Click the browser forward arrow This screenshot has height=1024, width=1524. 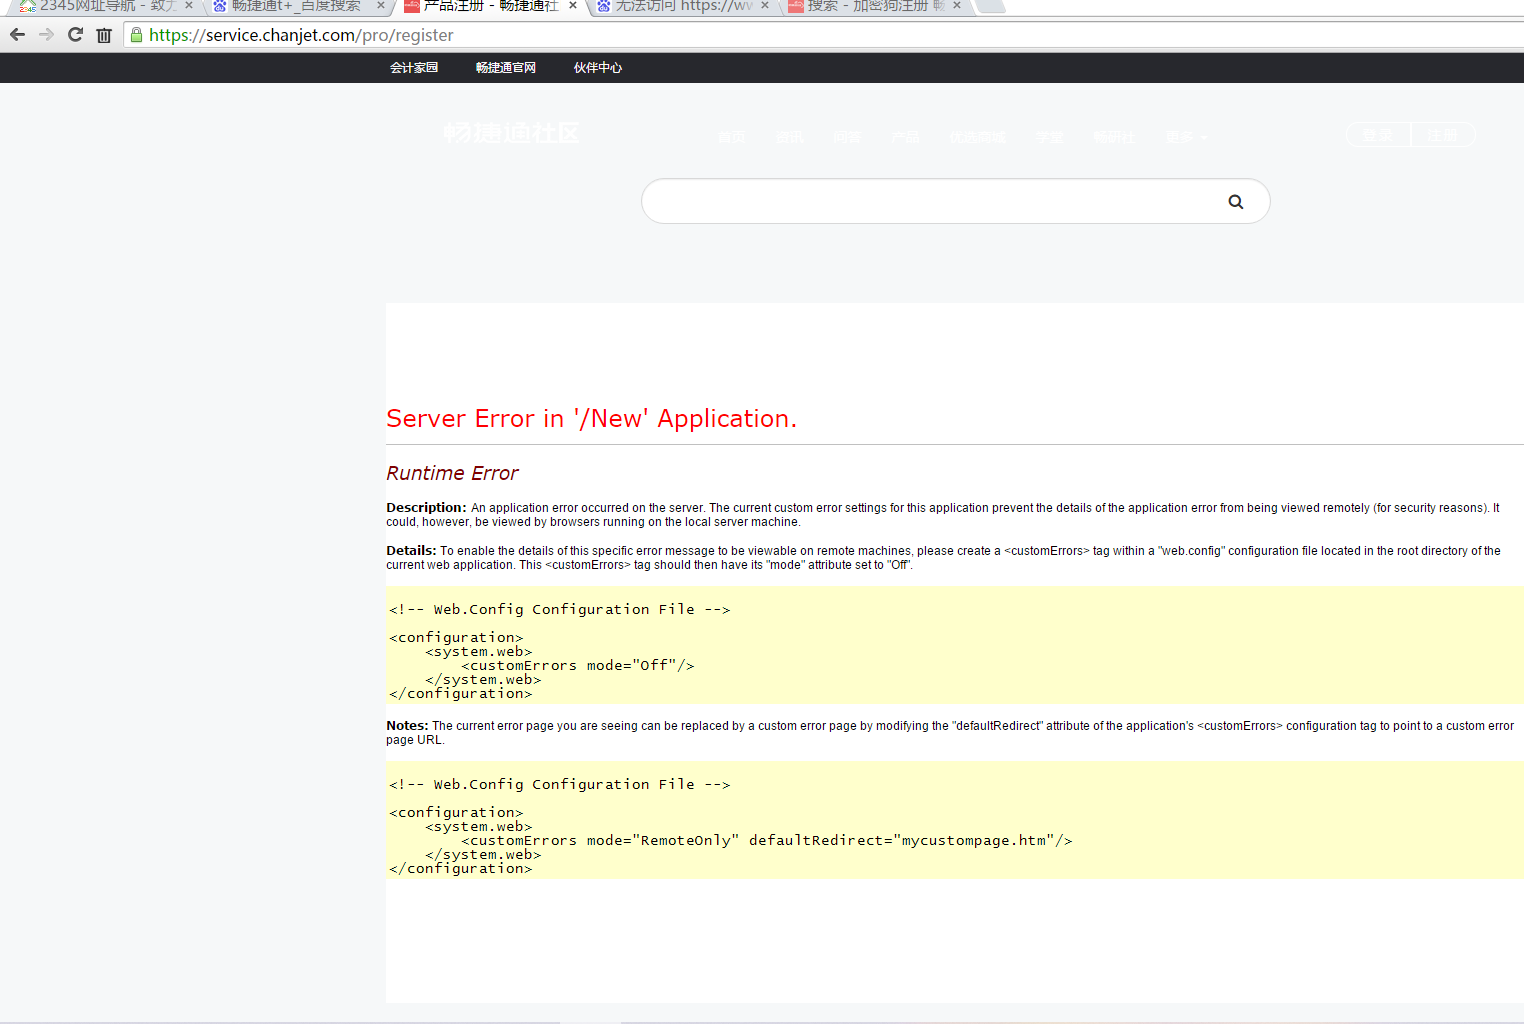(x=46, y=35)
